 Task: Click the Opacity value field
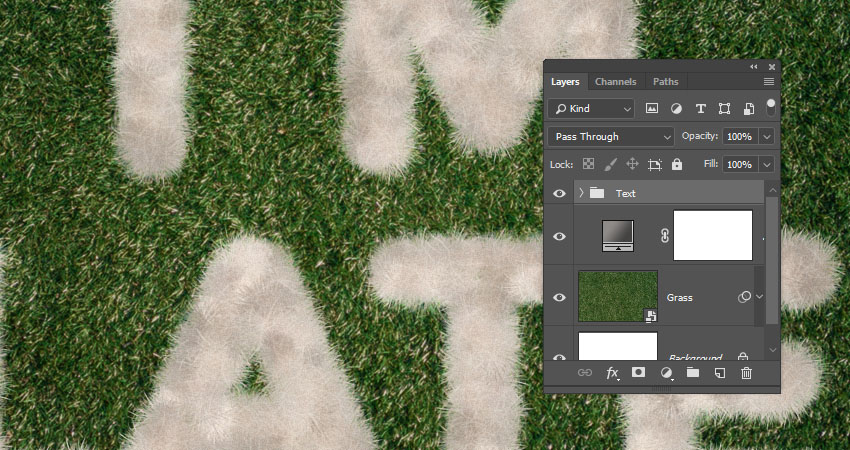point(741,137)
